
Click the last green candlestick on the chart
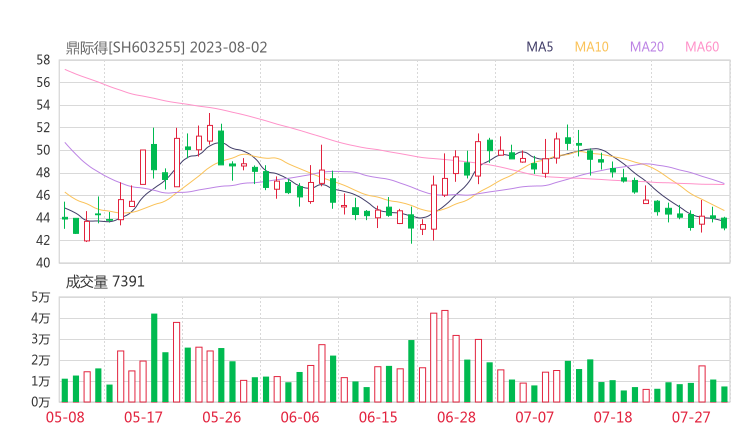(724, 223)
